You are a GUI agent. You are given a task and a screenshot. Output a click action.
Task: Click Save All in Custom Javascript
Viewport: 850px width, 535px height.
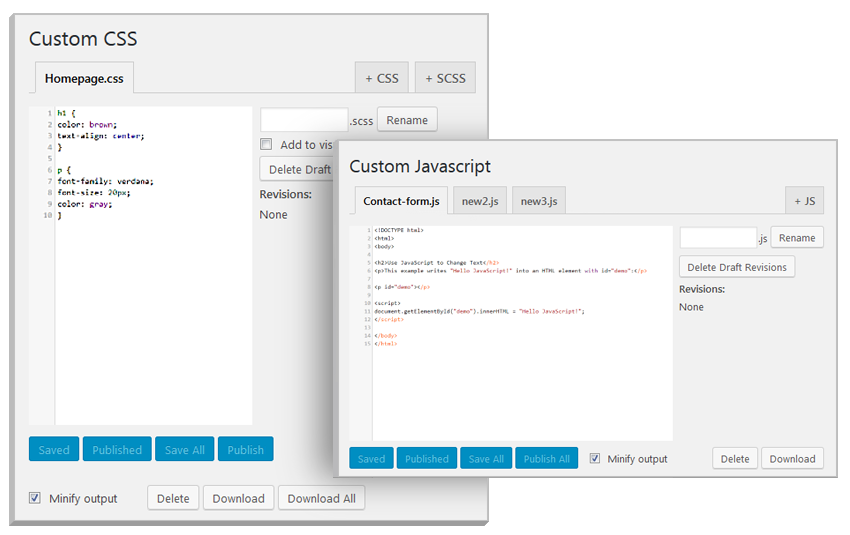(x=486, y=459)
